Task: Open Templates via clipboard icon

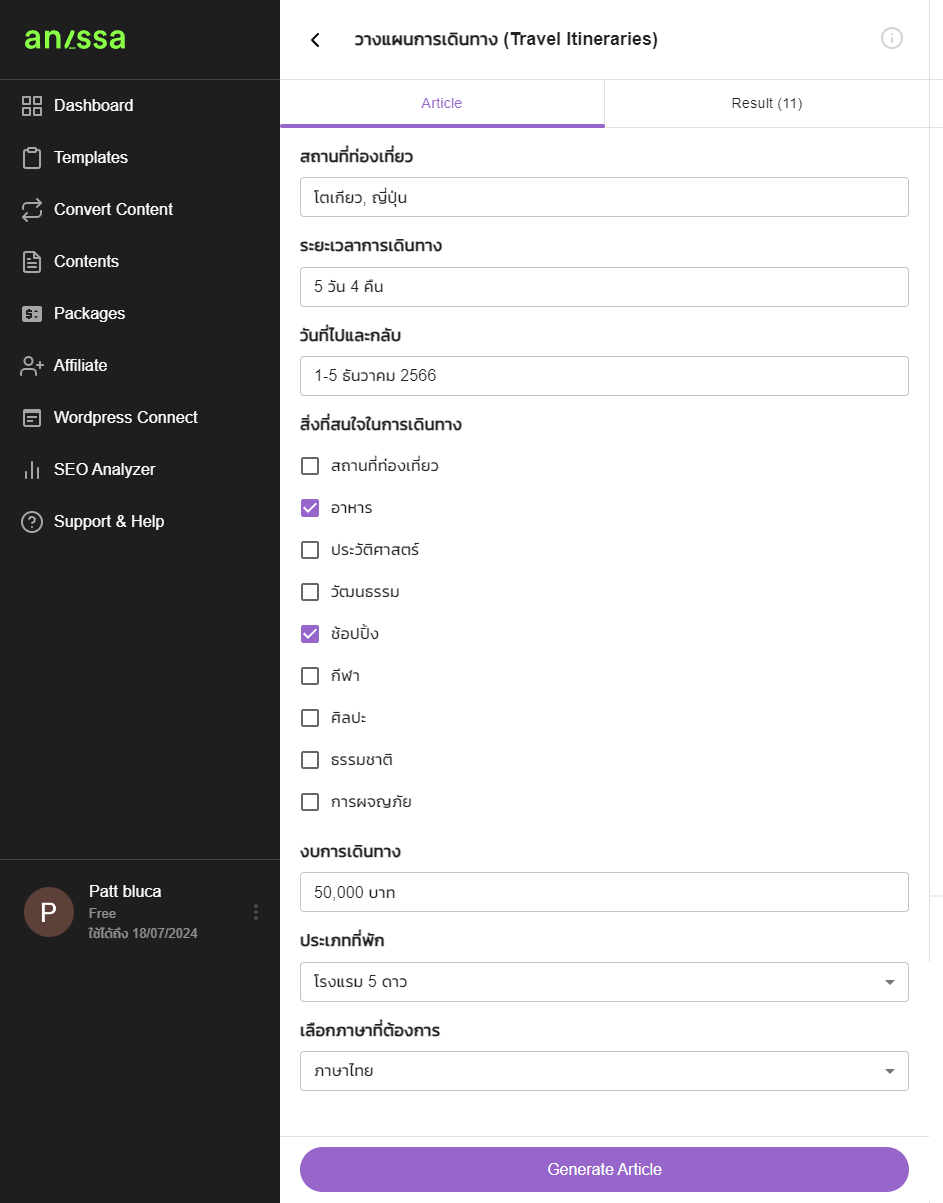Action: [x=32, y=157]
